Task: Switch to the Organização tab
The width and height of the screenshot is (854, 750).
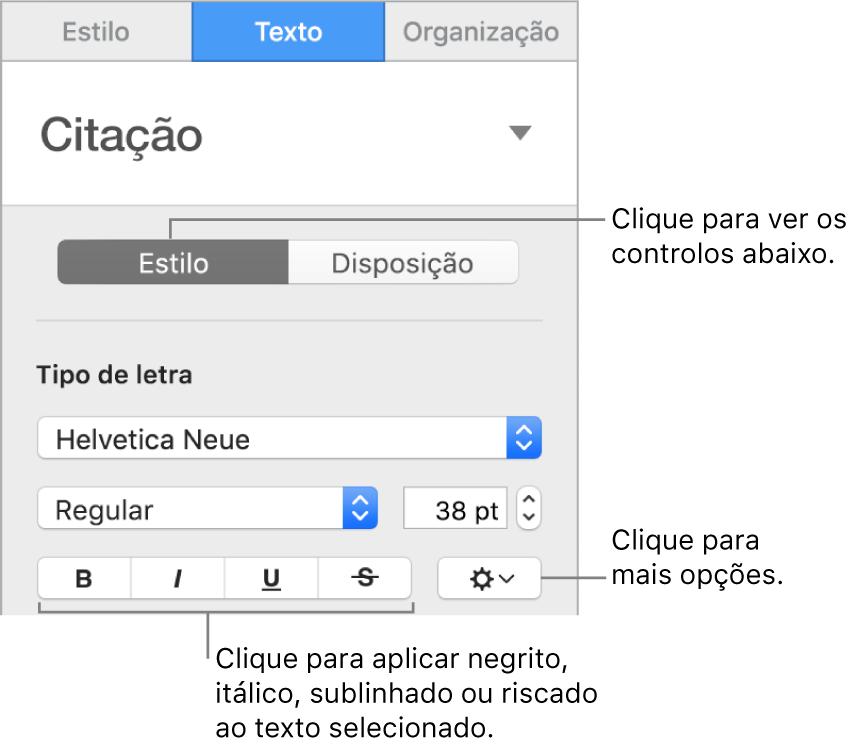Action: click(x=481, y=31)
